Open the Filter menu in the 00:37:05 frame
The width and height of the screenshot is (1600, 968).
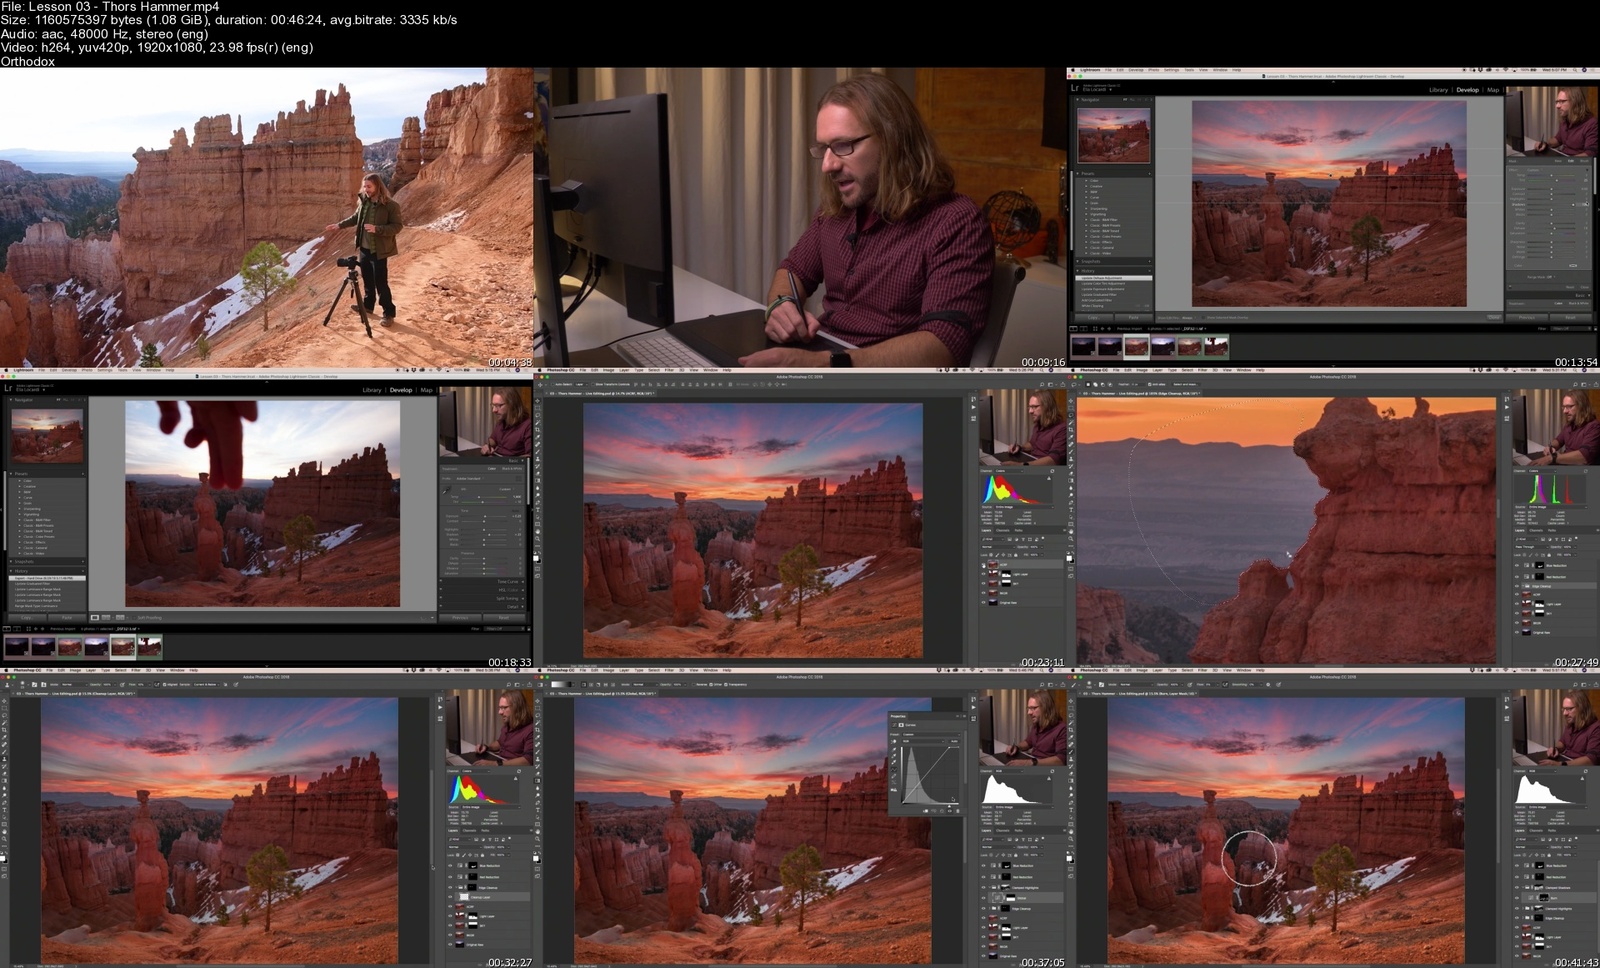tap(669, 670)
